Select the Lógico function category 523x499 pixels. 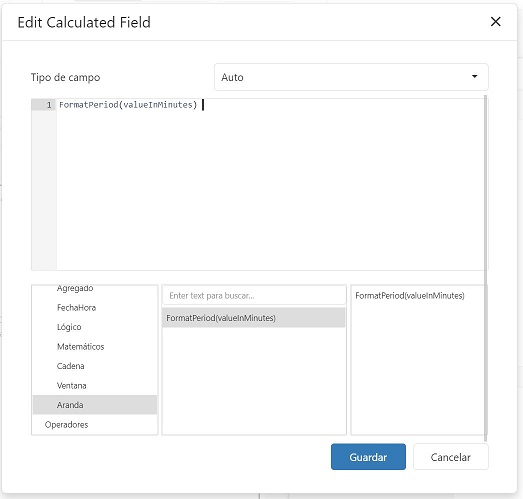point(69,327)
